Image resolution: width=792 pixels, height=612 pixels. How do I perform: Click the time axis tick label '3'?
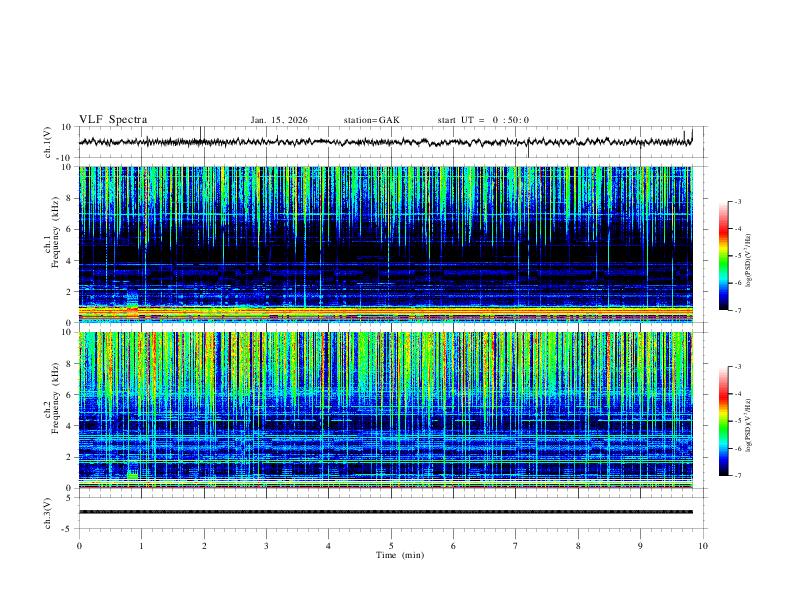point(266,546)
